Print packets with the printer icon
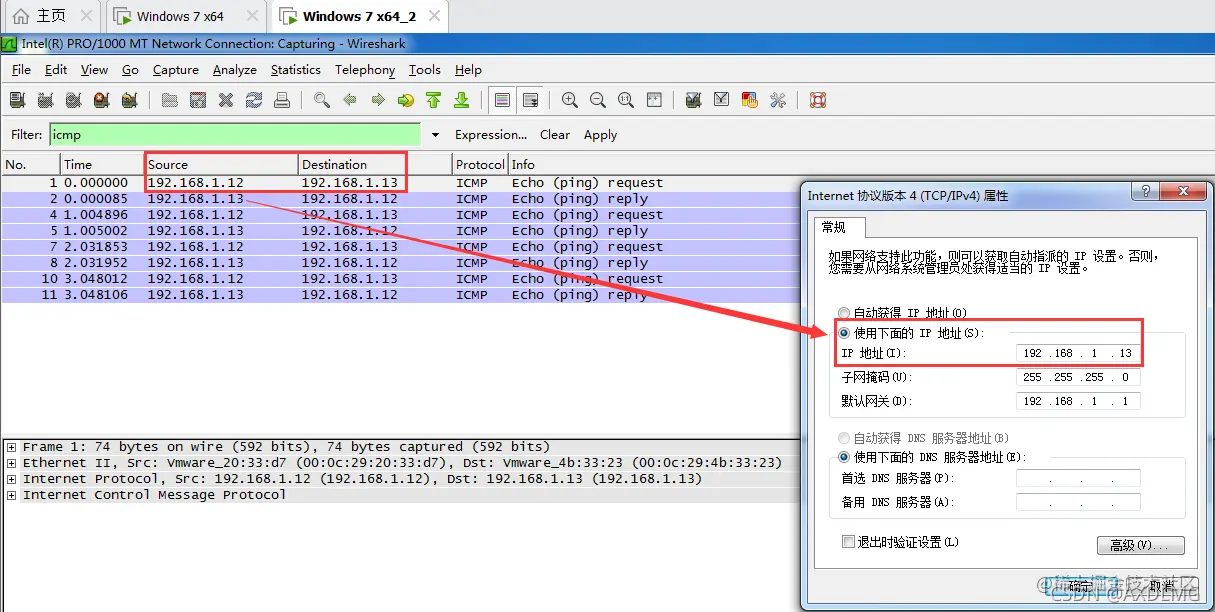 coord(282,100)
